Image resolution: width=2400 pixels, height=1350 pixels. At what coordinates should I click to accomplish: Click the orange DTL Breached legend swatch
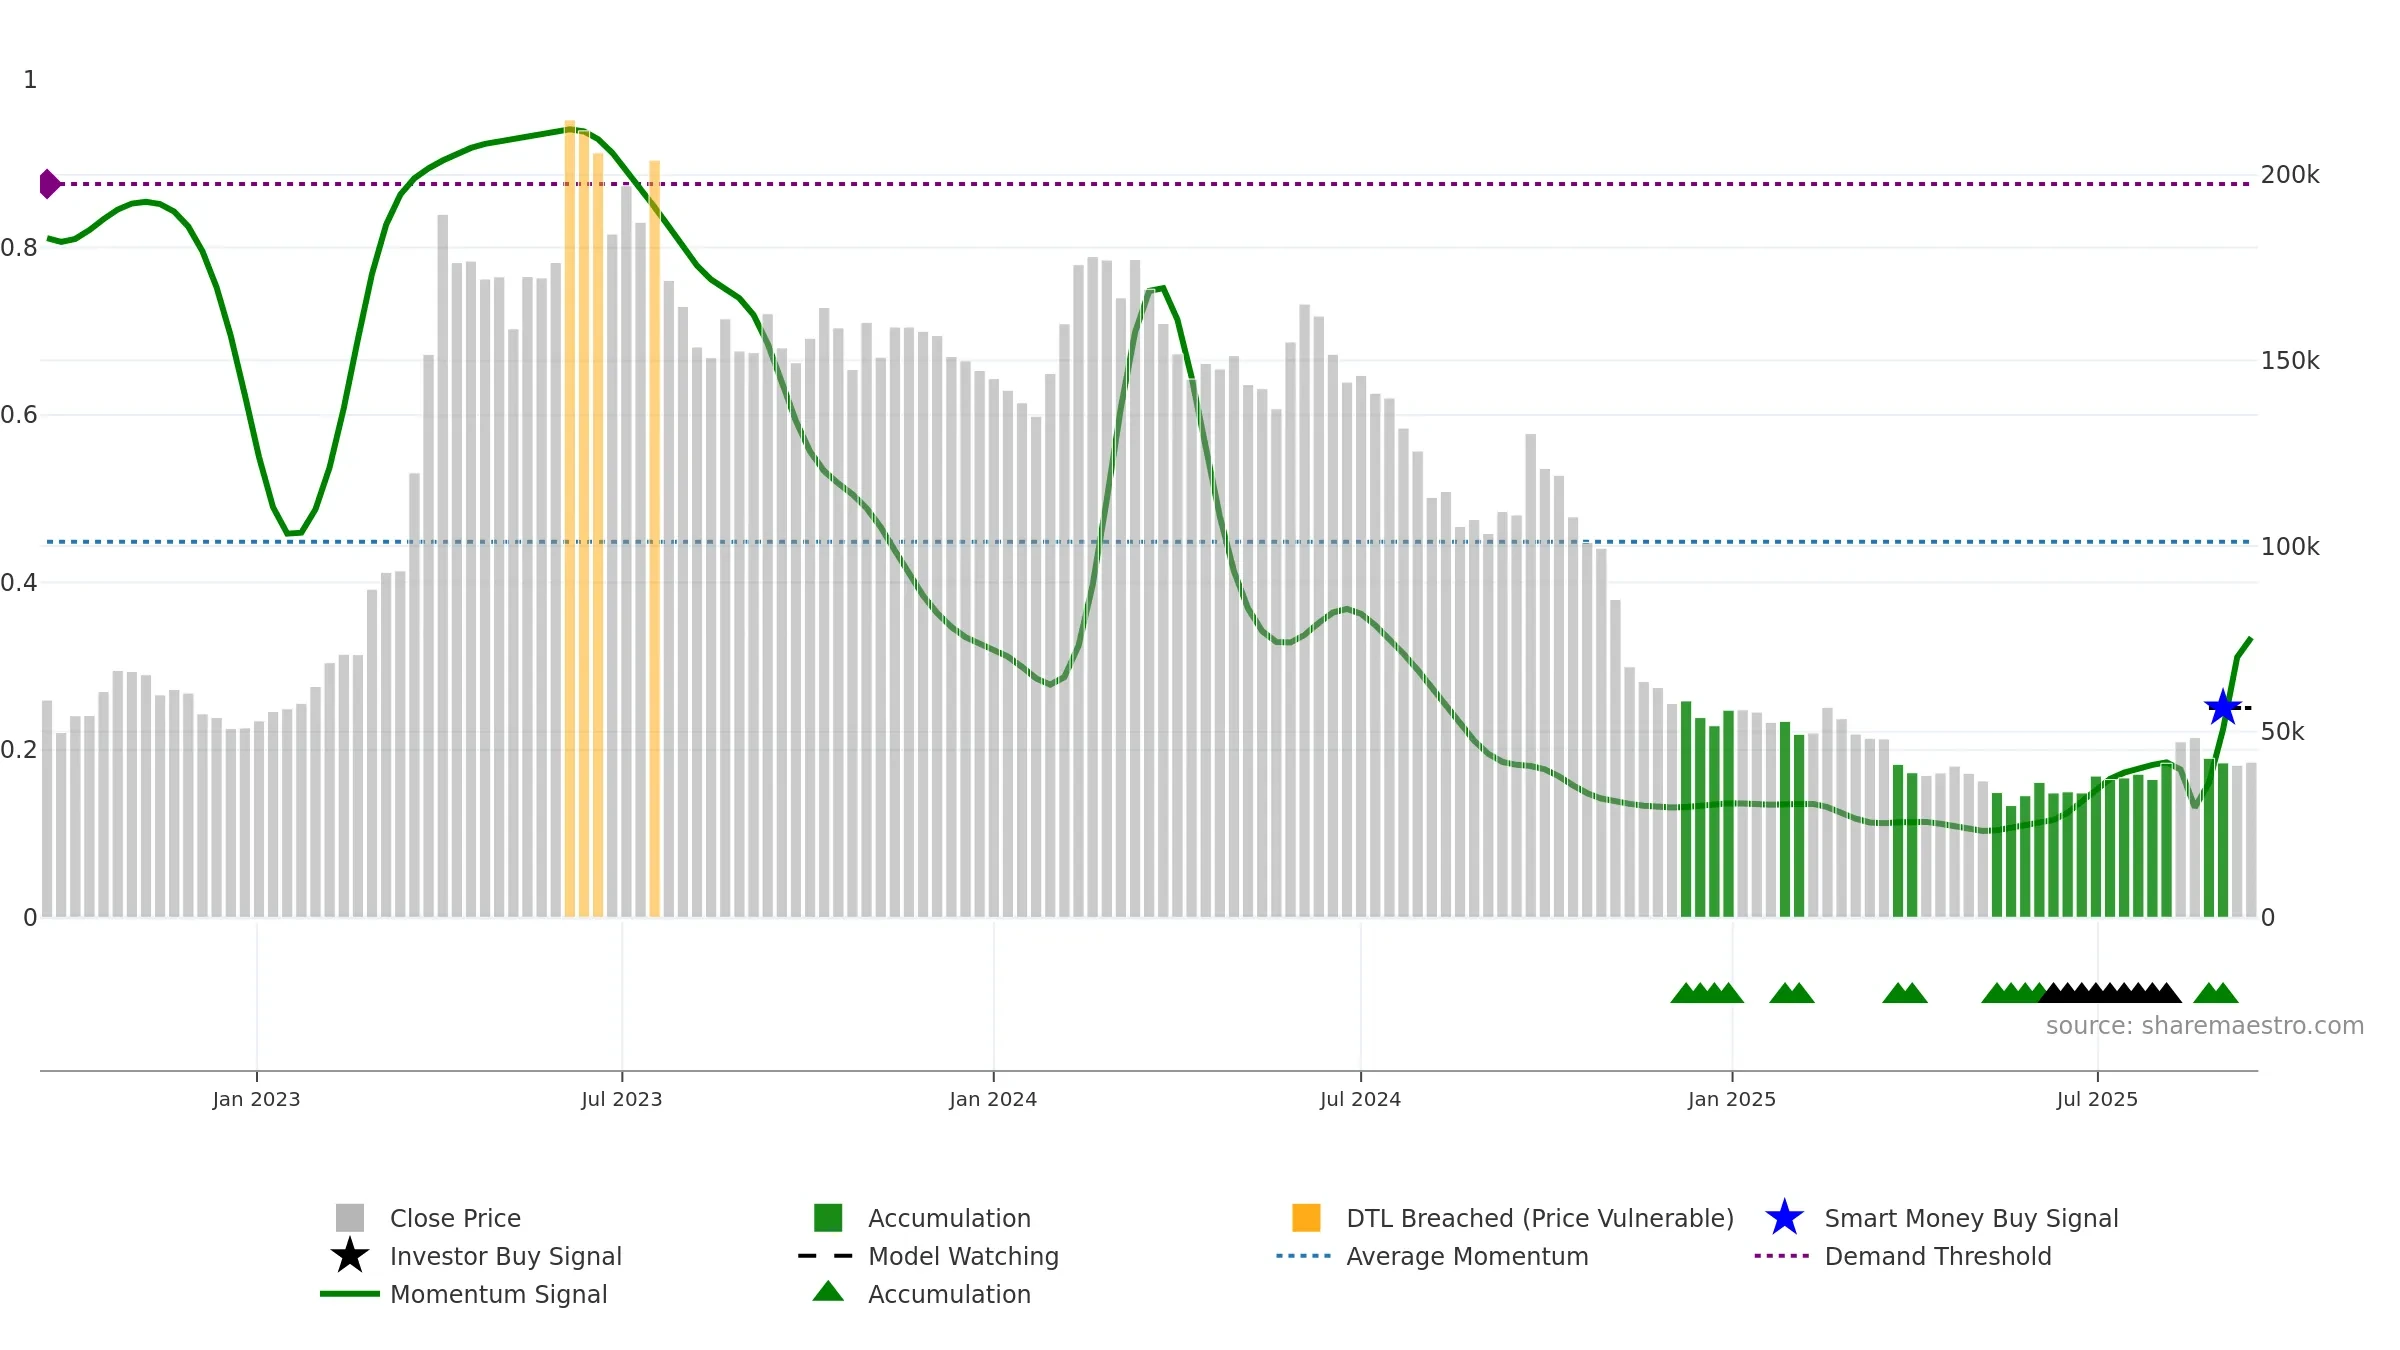pyautogui.click(x=1306, y=1218)
